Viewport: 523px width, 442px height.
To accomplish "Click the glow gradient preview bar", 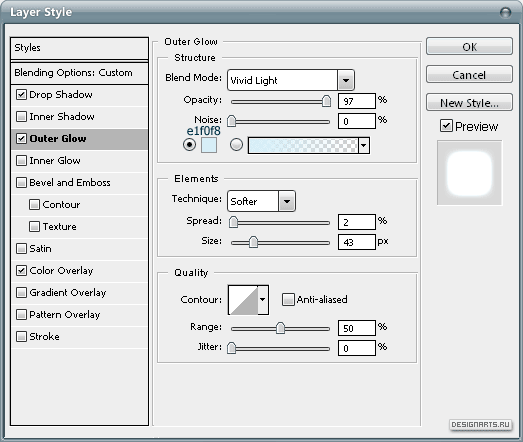I will pyautogui.click(x=303, y=145).
